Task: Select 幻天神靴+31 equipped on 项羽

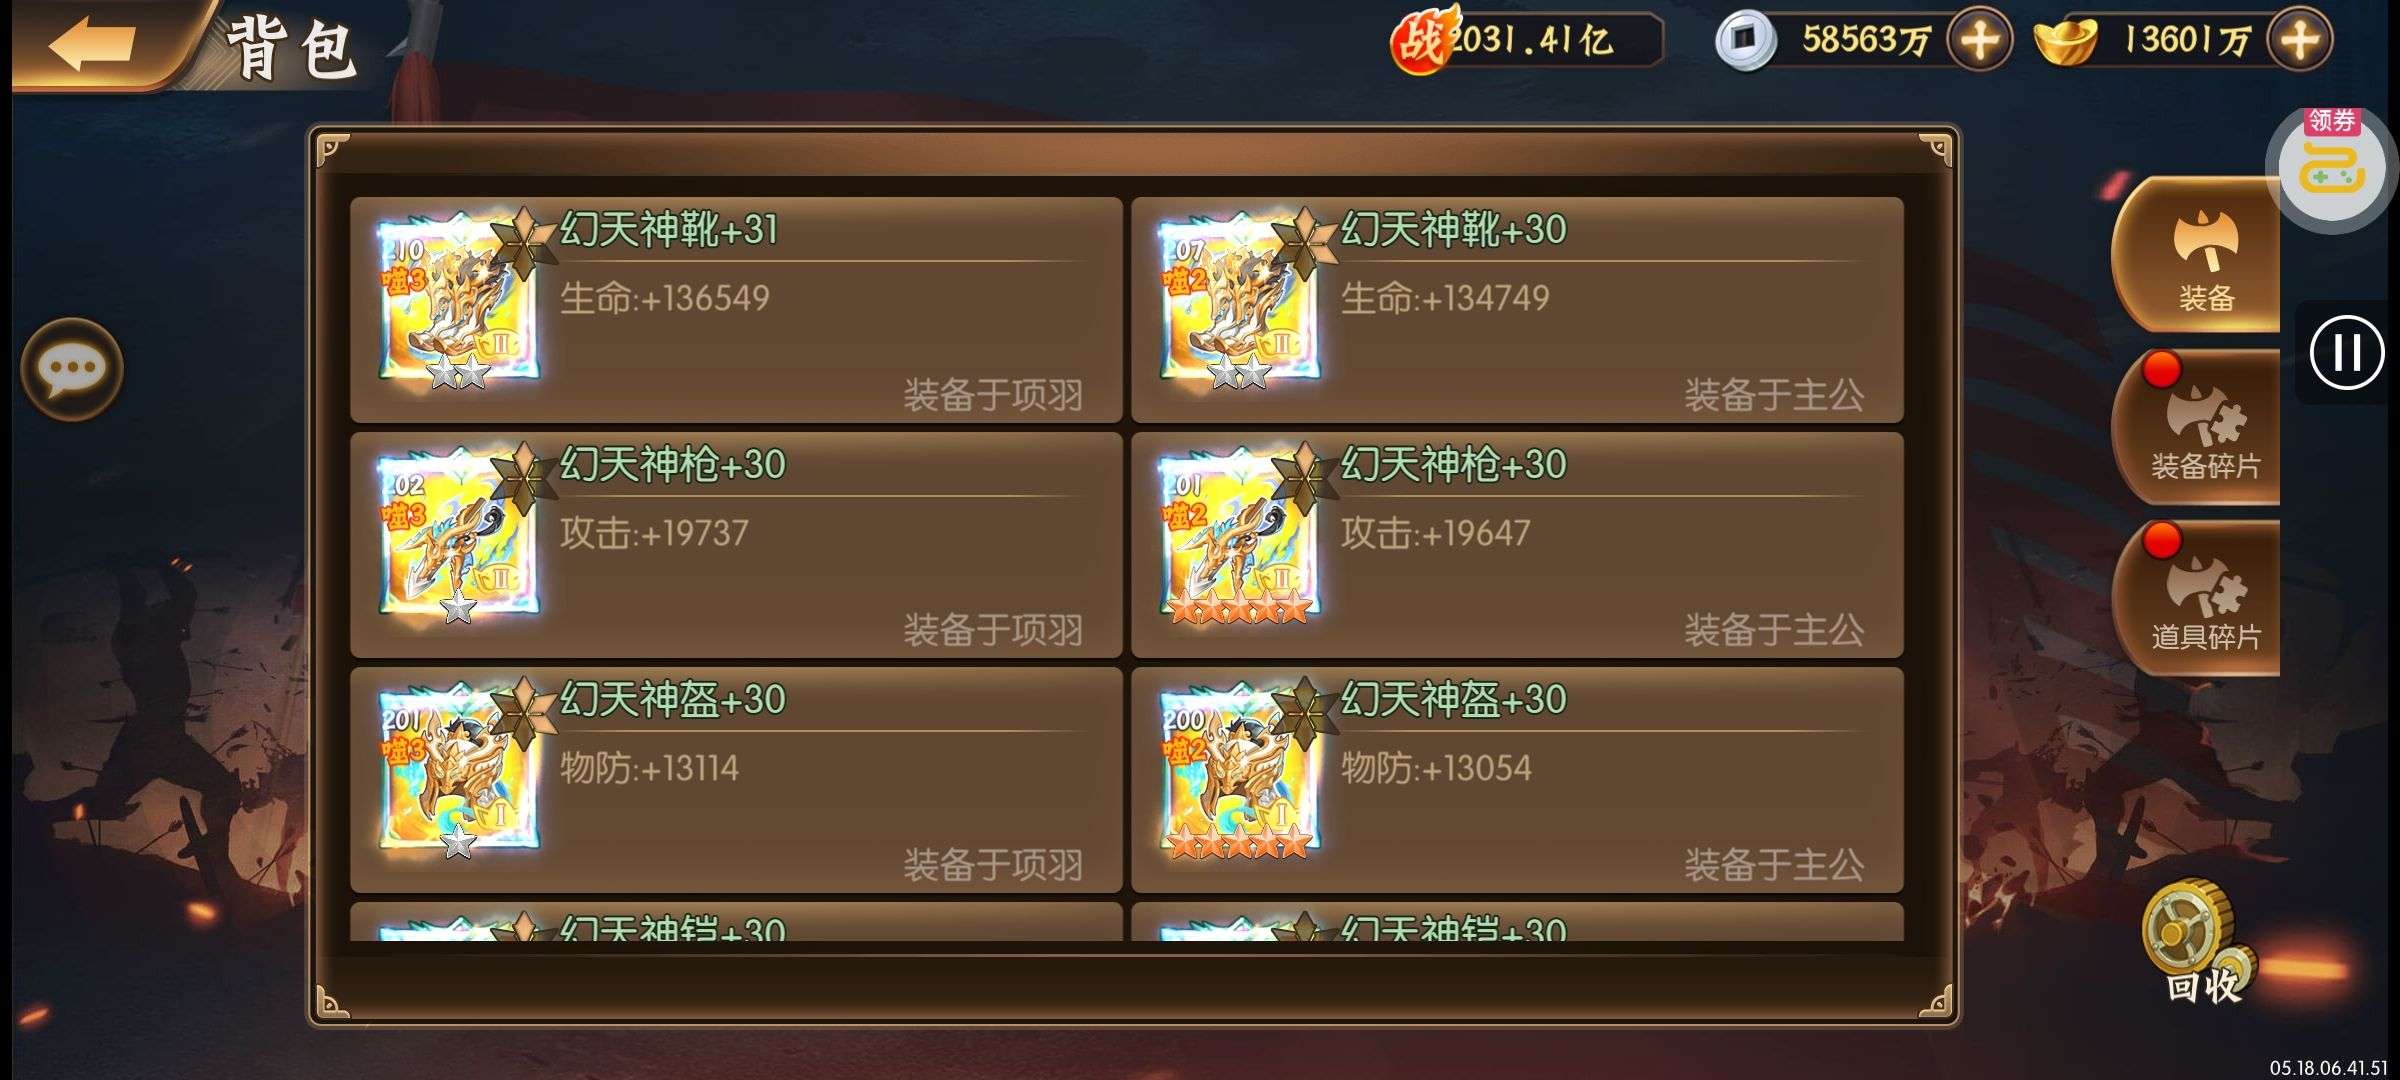Action: coord(736,310)
